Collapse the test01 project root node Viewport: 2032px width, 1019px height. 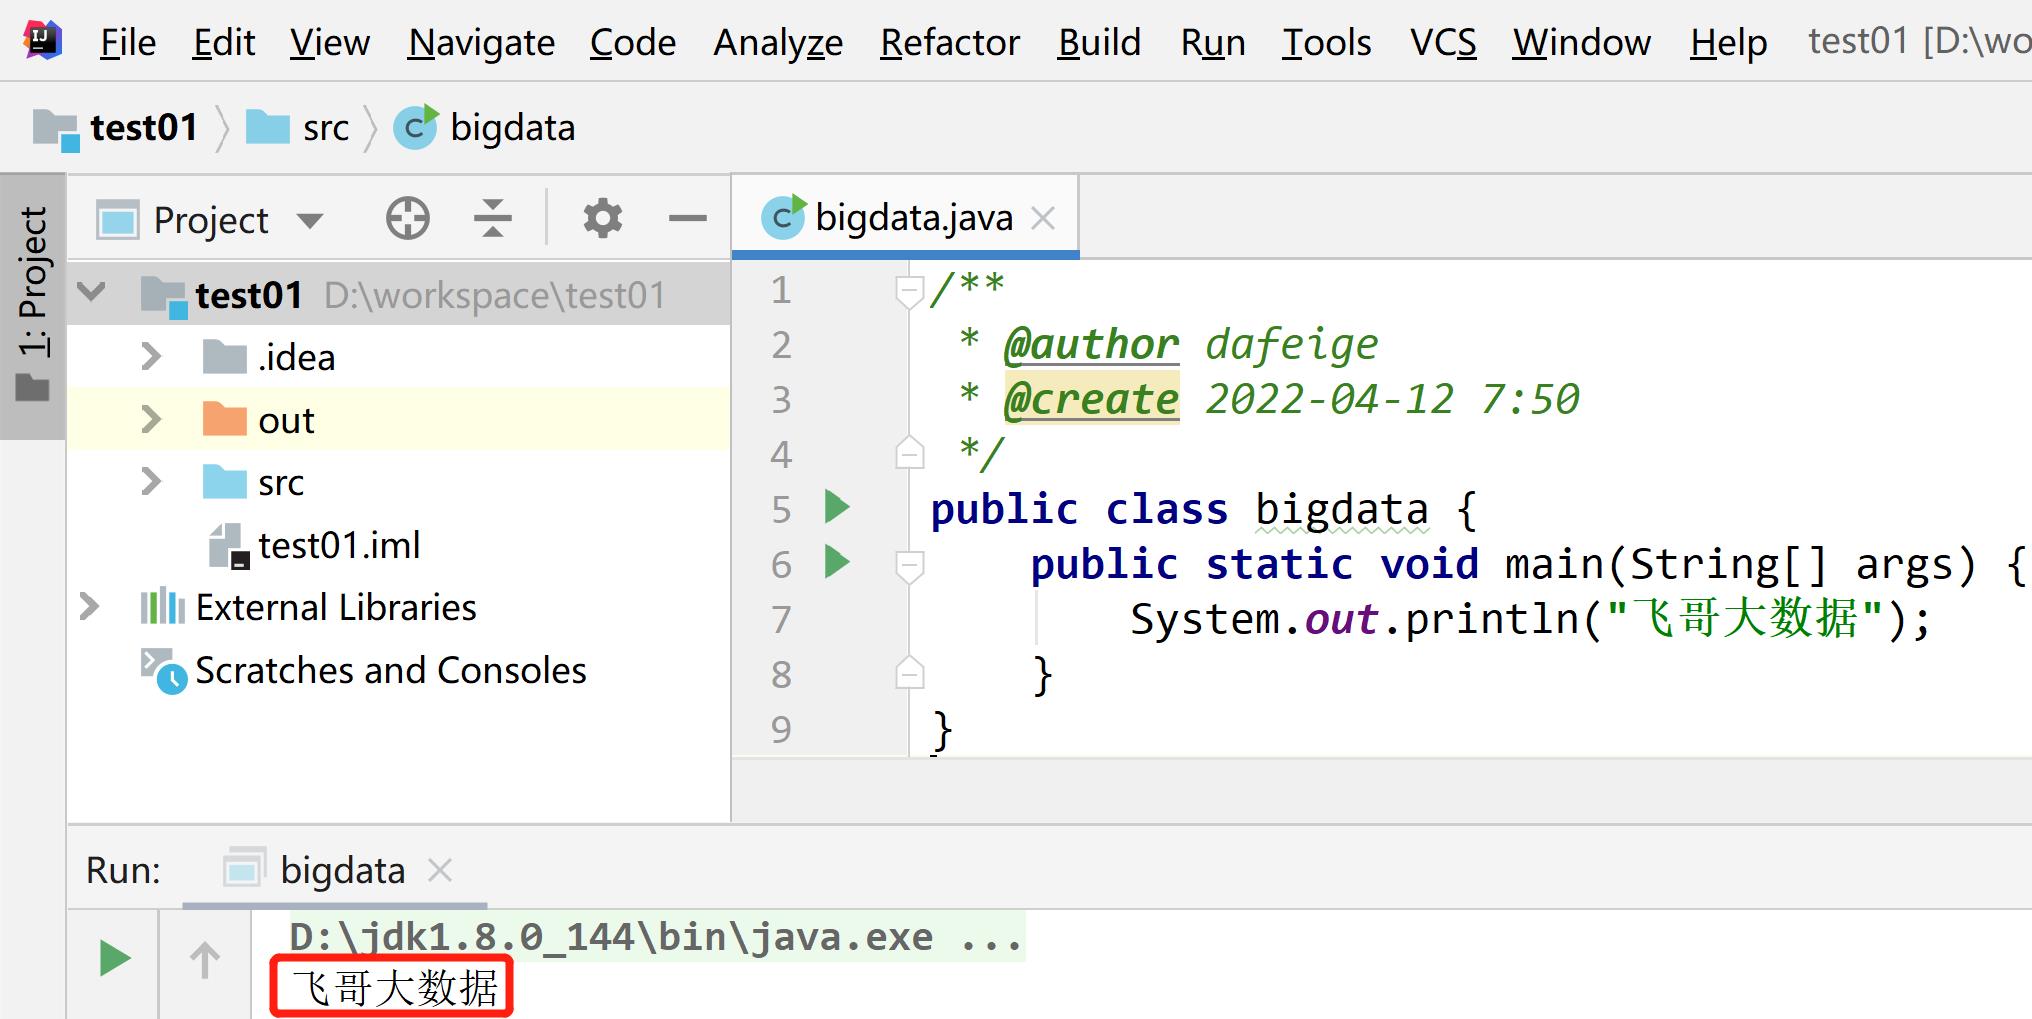(92, 293)
